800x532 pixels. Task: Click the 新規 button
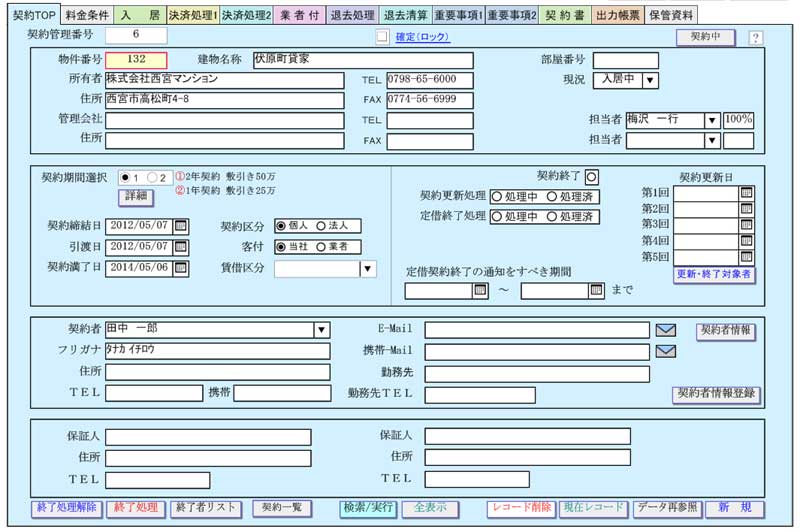735,509
